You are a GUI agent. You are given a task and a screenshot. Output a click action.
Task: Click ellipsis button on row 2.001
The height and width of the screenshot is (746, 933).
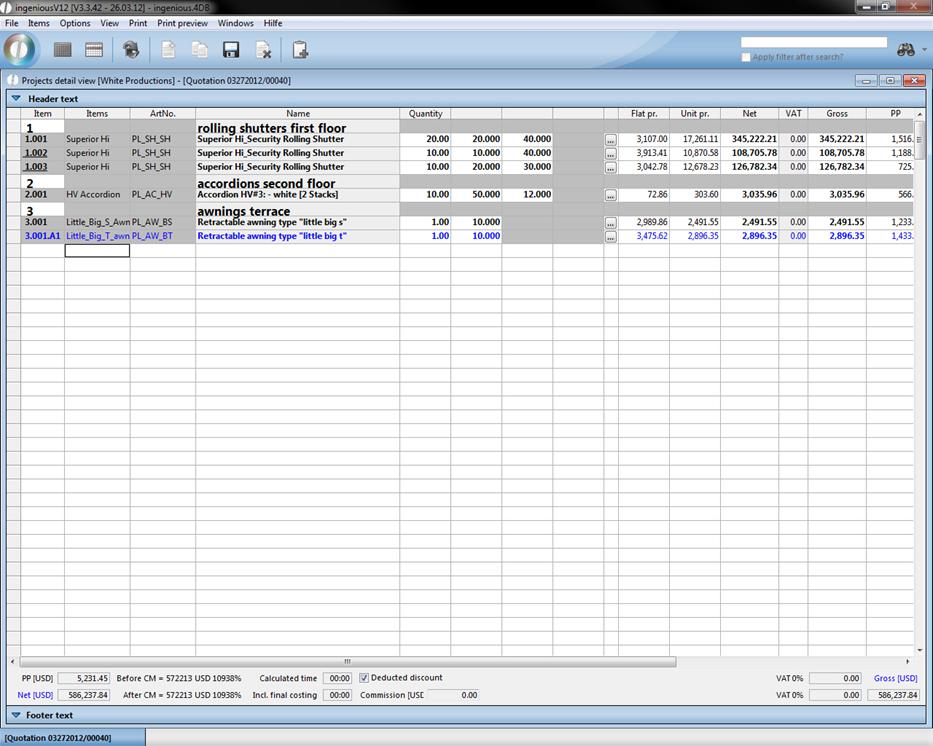pos(610,195)
